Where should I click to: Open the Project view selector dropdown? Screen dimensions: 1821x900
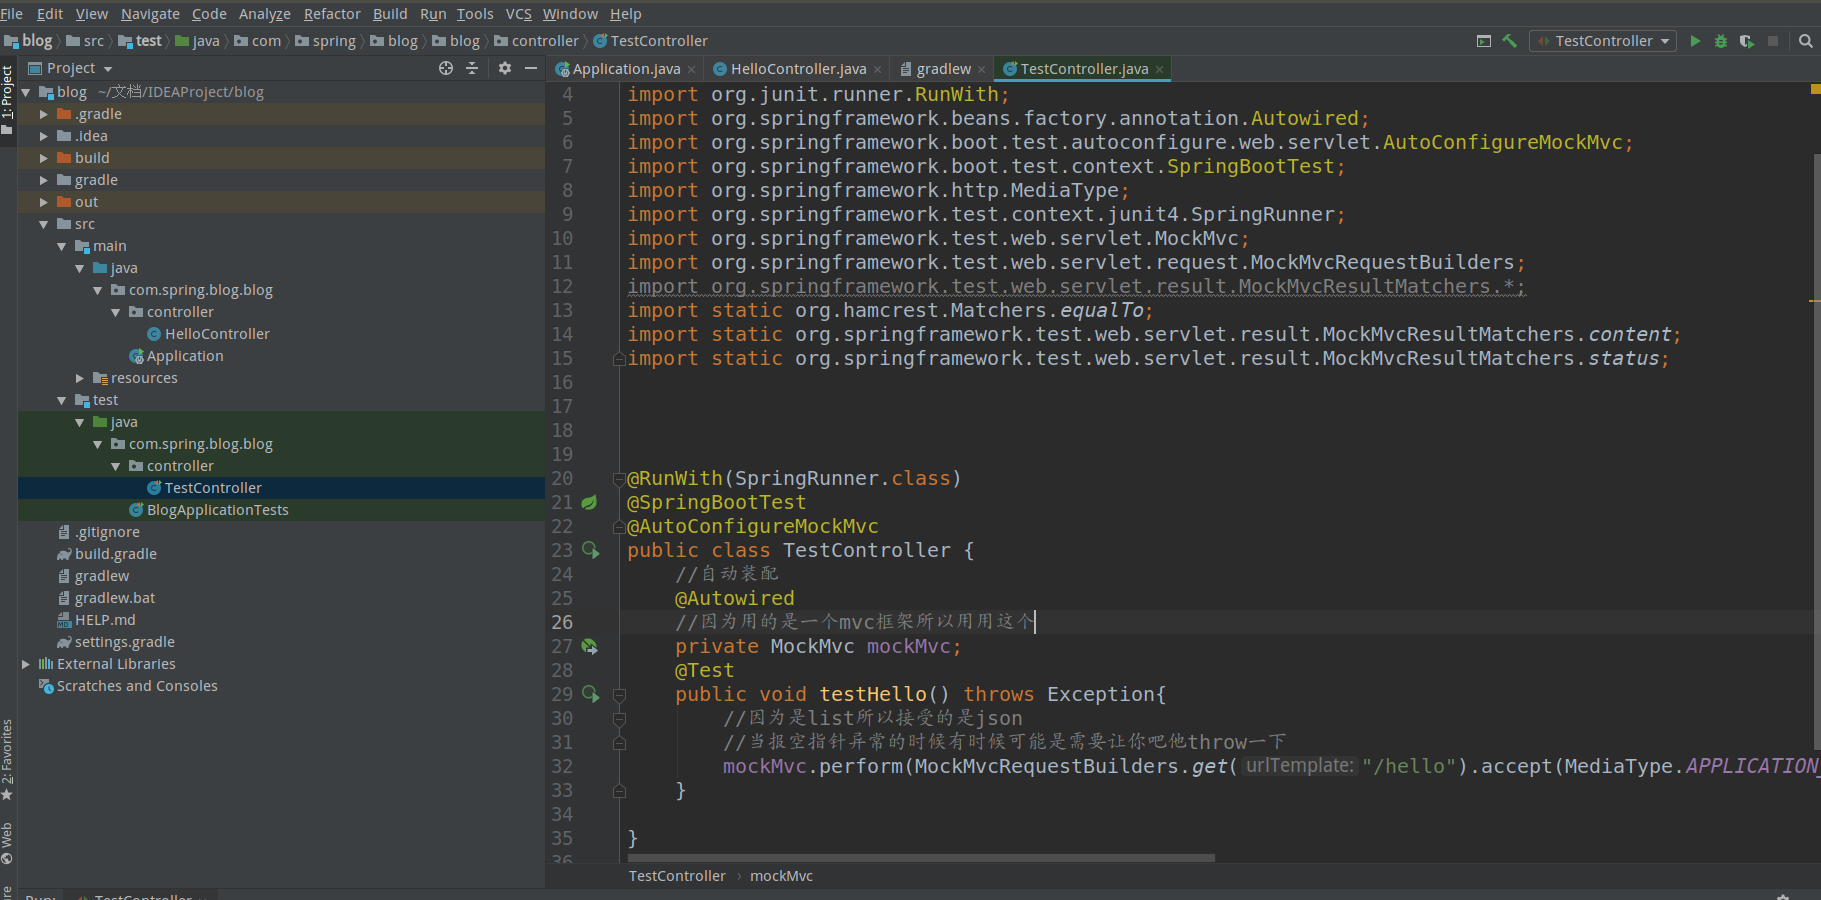(x=70, y=68)
